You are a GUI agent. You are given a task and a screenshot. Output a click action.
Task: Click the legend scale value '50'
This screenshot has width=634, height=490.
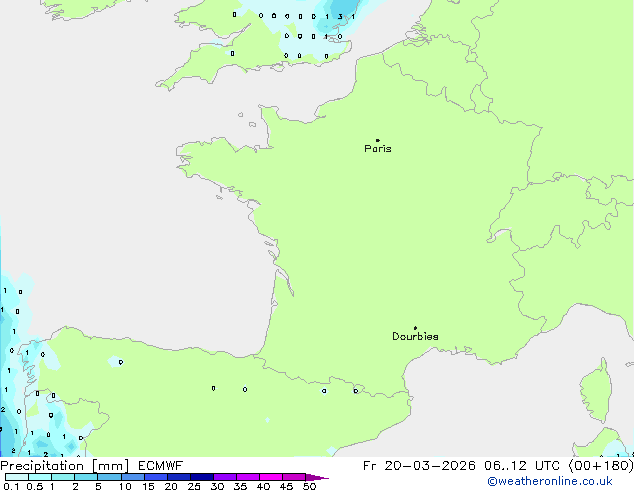310,486
